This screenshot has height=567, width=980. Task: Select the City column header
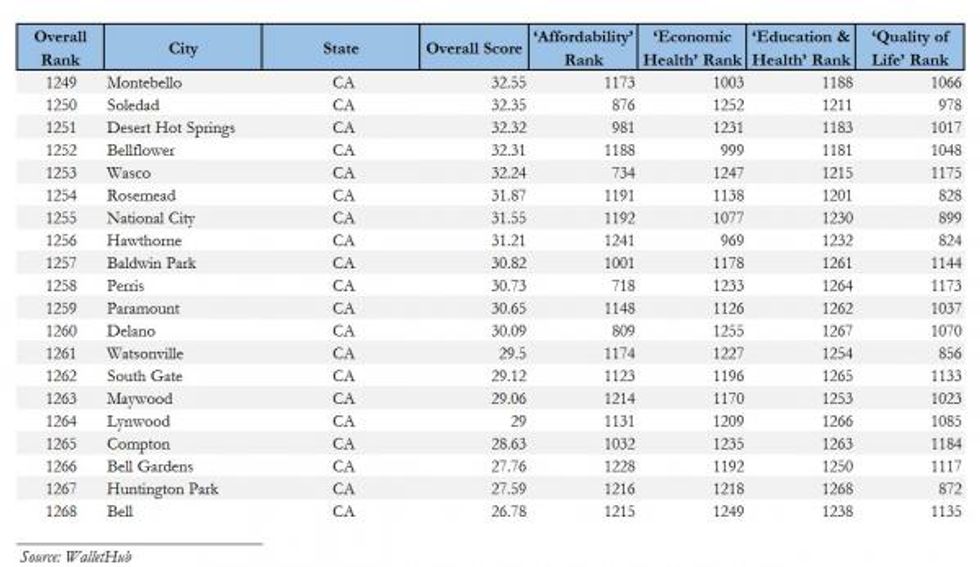[x=183, y=48]
